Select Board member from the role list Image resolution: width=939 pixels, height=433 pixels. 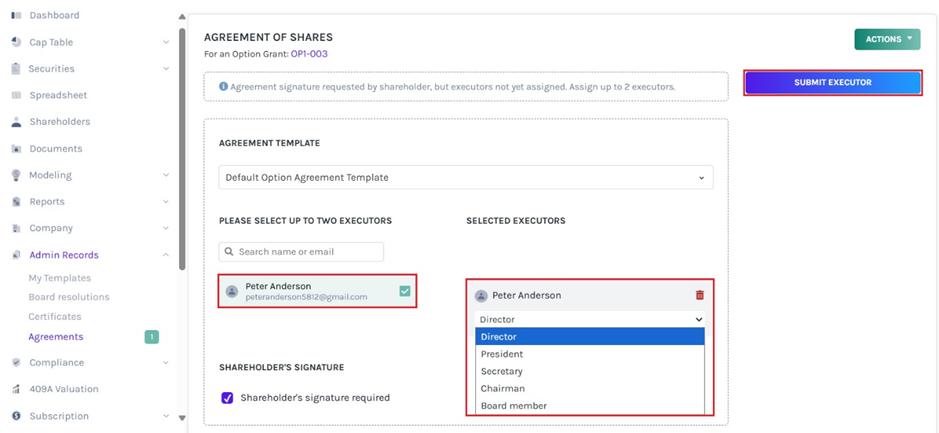pos(590,406)
